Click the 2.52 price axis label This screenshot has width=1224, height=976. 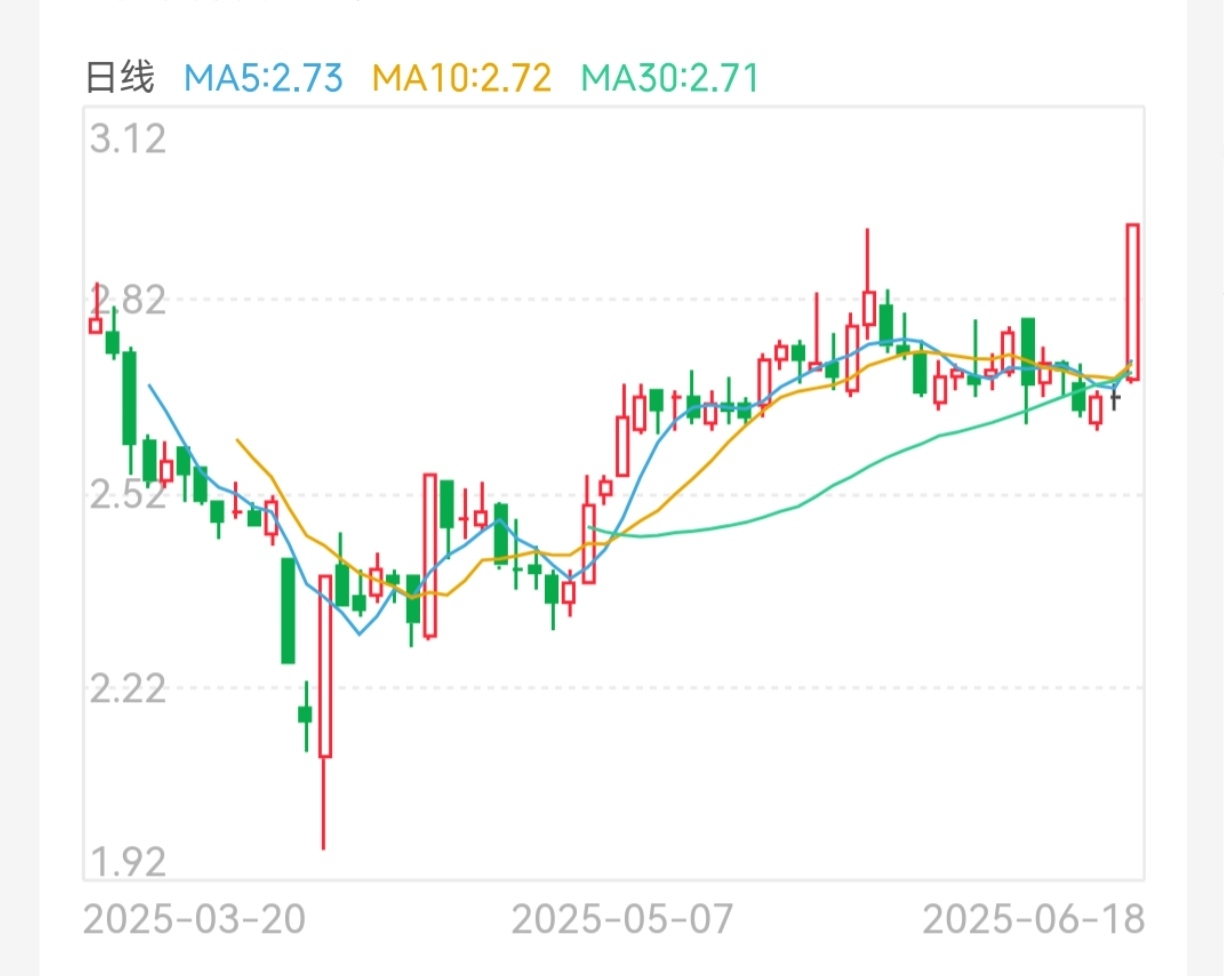coord(128,494)
